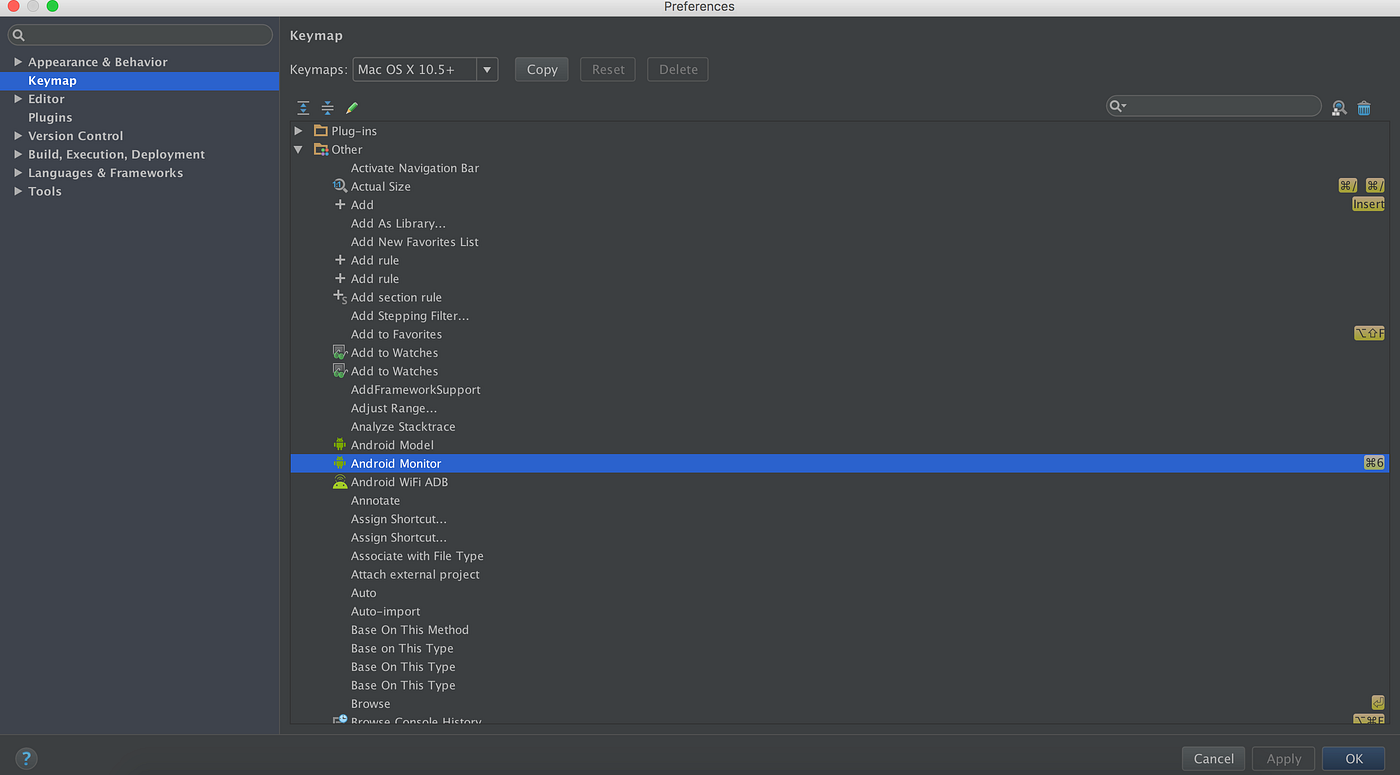This screenshot has height=775, width=1400.
Task: Click the expand all nodes icon
Action: tap(303, 107)
